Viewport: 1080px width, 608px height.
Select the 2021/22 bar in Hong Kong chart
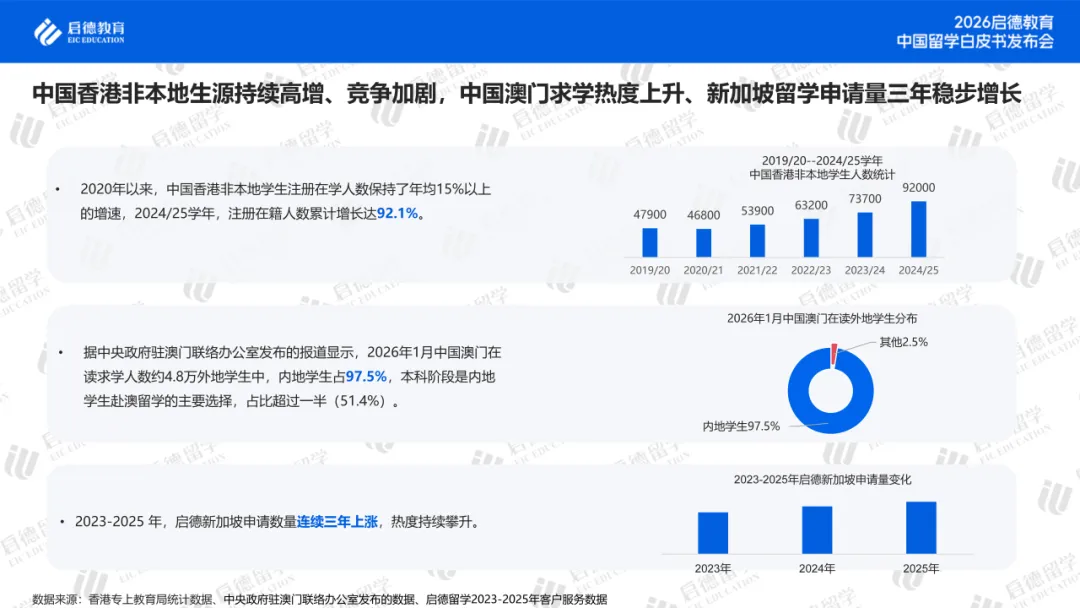(757, 241)
